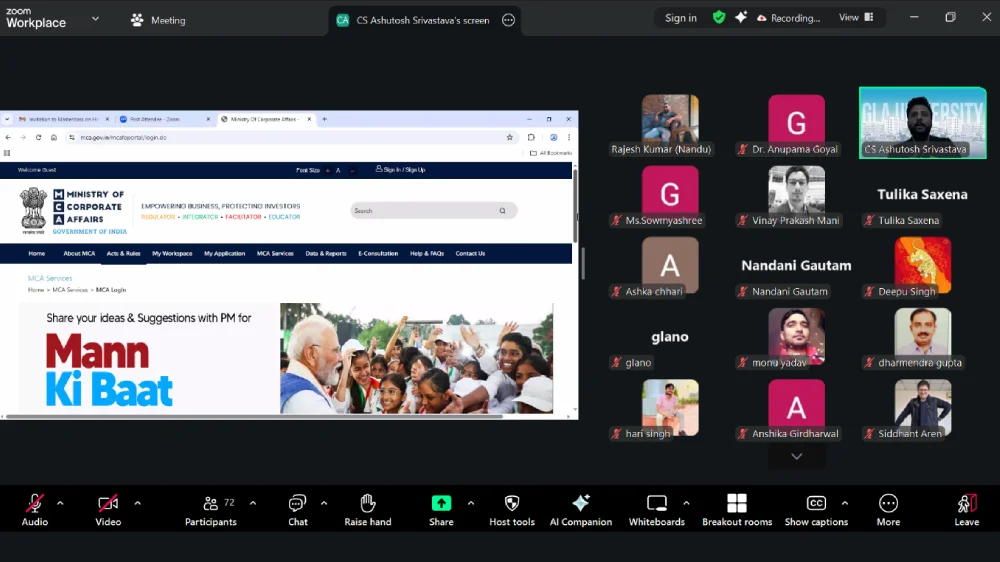Expand the Zoom Workplace dropdown chevron
The image size is (1000, 562).
tap(95, 19)
